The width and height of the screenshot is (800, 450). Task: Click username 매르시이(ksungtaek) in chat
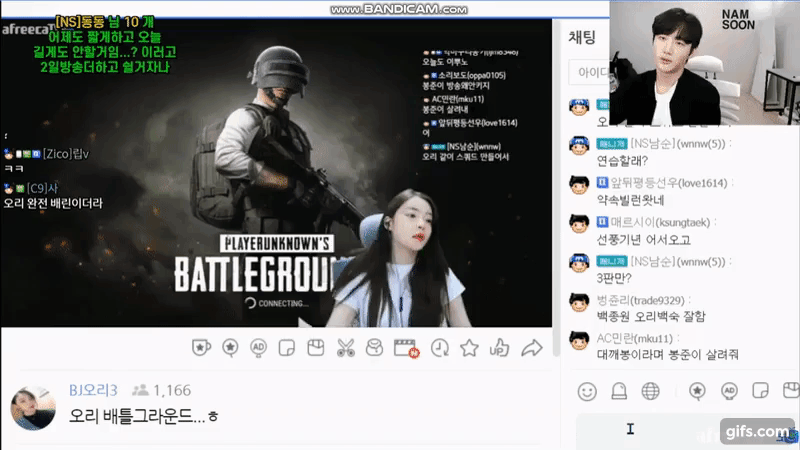(660, 222)
